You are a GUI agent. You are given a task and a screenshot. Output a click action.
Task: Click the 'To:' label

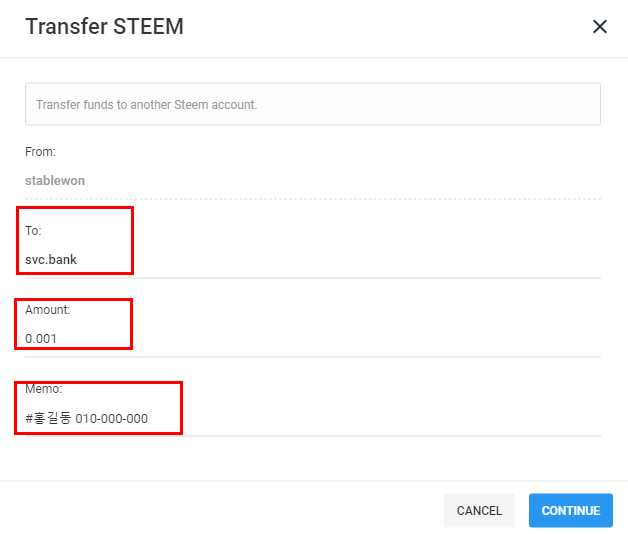point(33,231)
